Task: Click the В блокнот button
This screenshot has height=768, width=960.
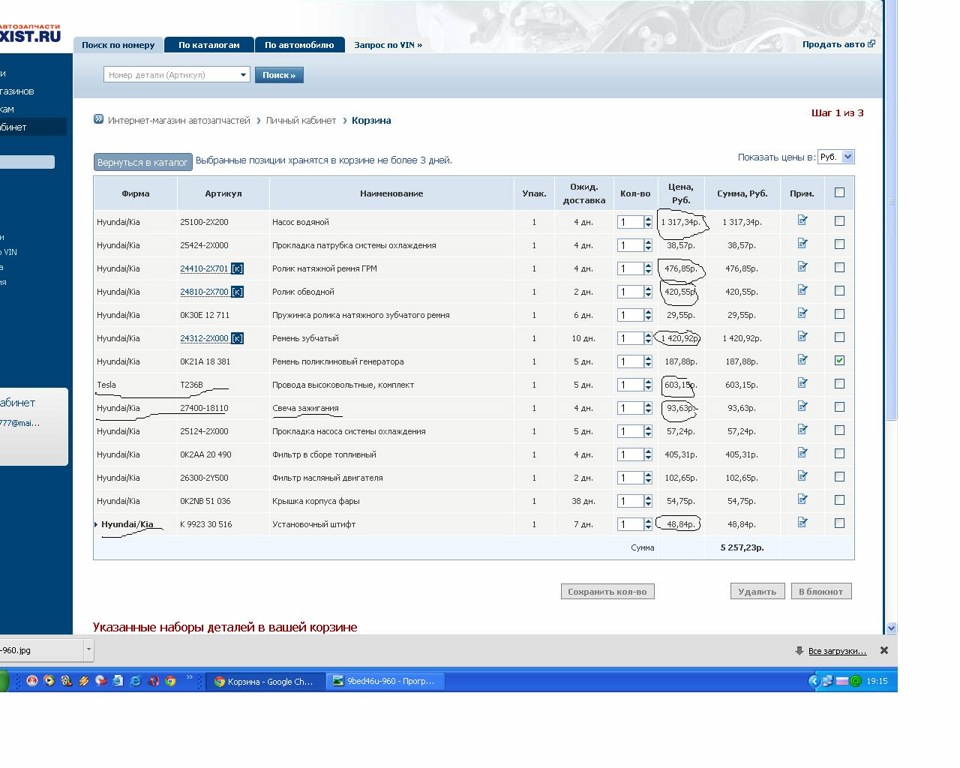Action: pyautogui.click(x=821, y=592)
